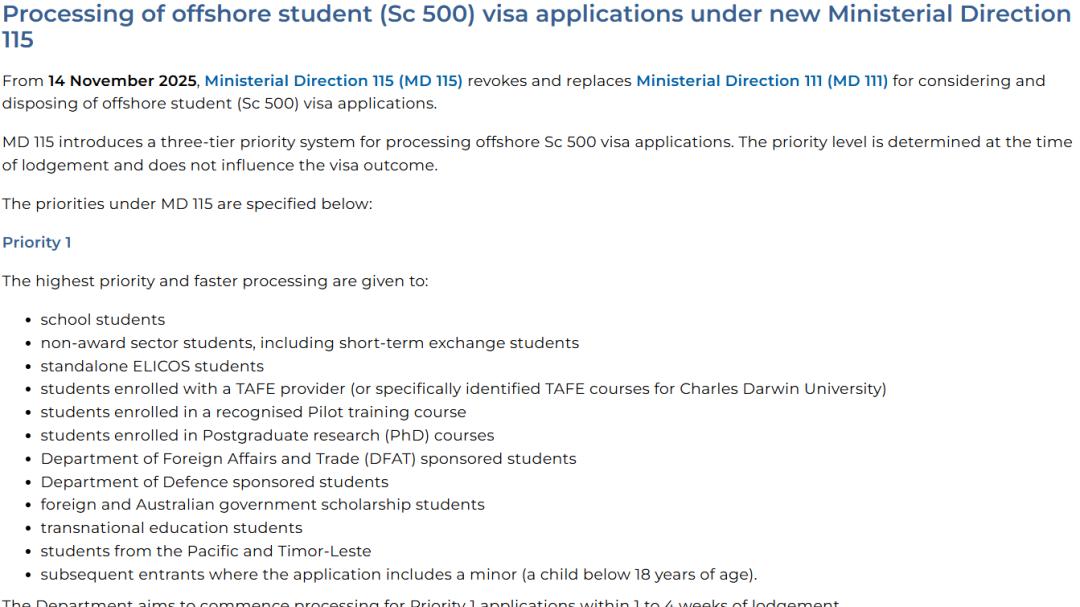Click the non-award sector students bullet

[x=309, y=343]
